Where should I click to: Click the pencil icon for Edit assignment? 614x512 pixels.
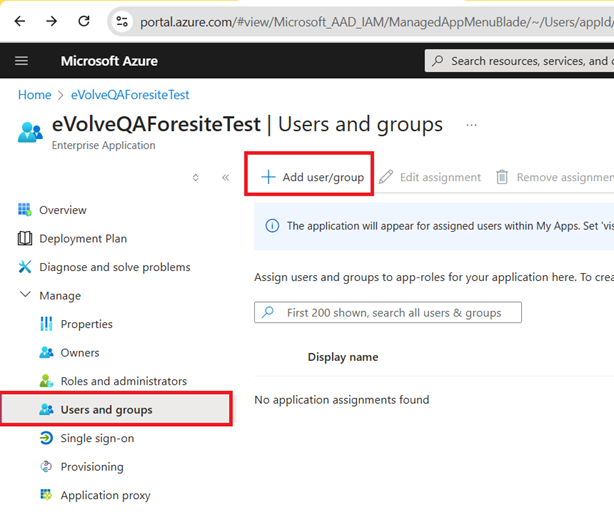[386, 177]
